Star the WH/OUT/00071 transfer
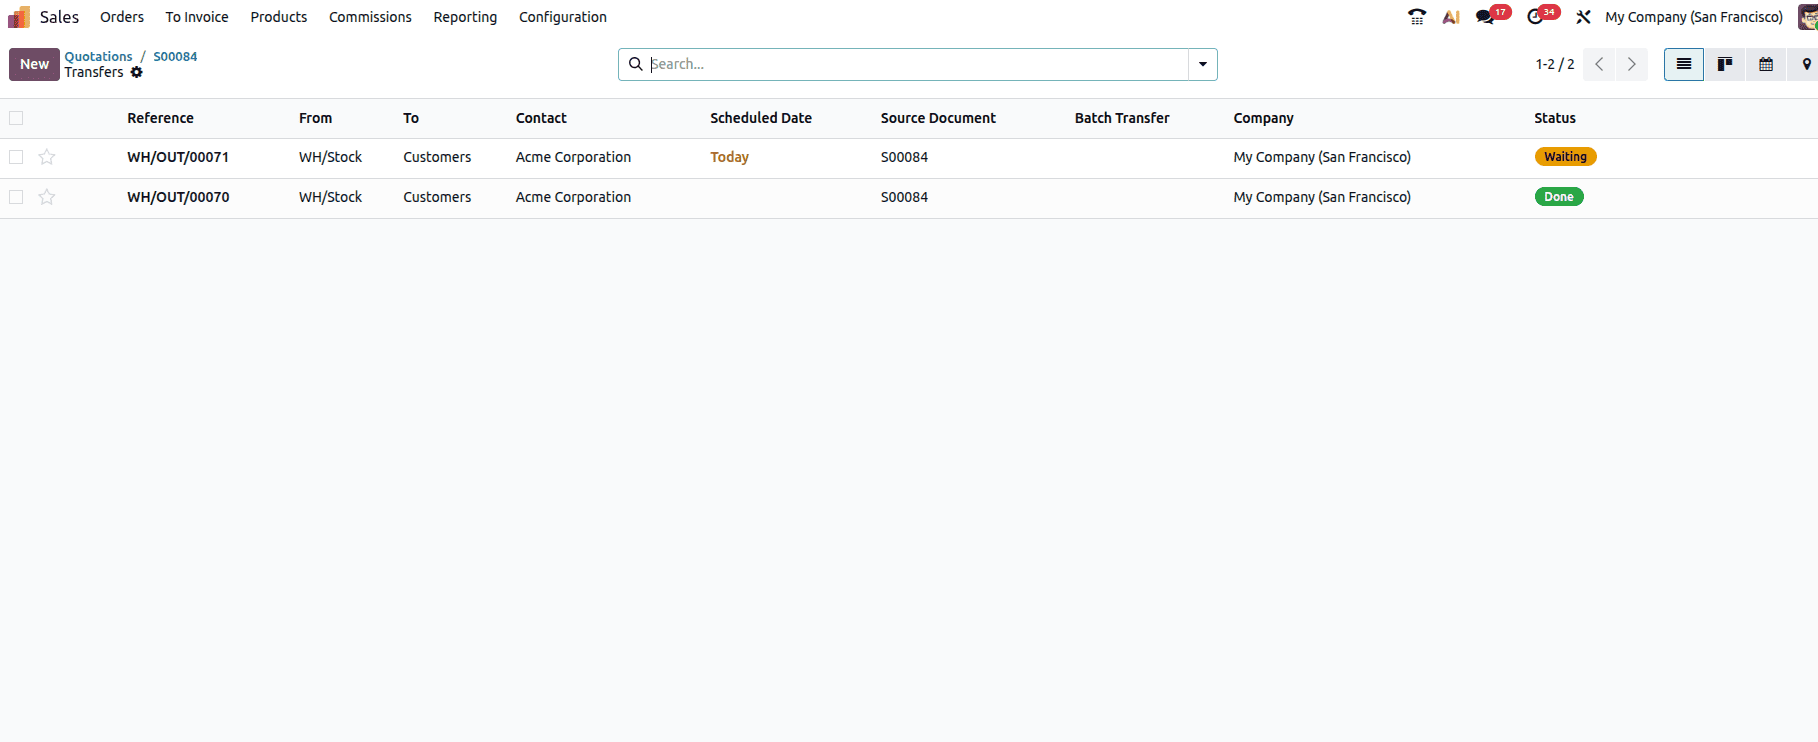The width and height of the screenshot is (1818, 742). 47,157
